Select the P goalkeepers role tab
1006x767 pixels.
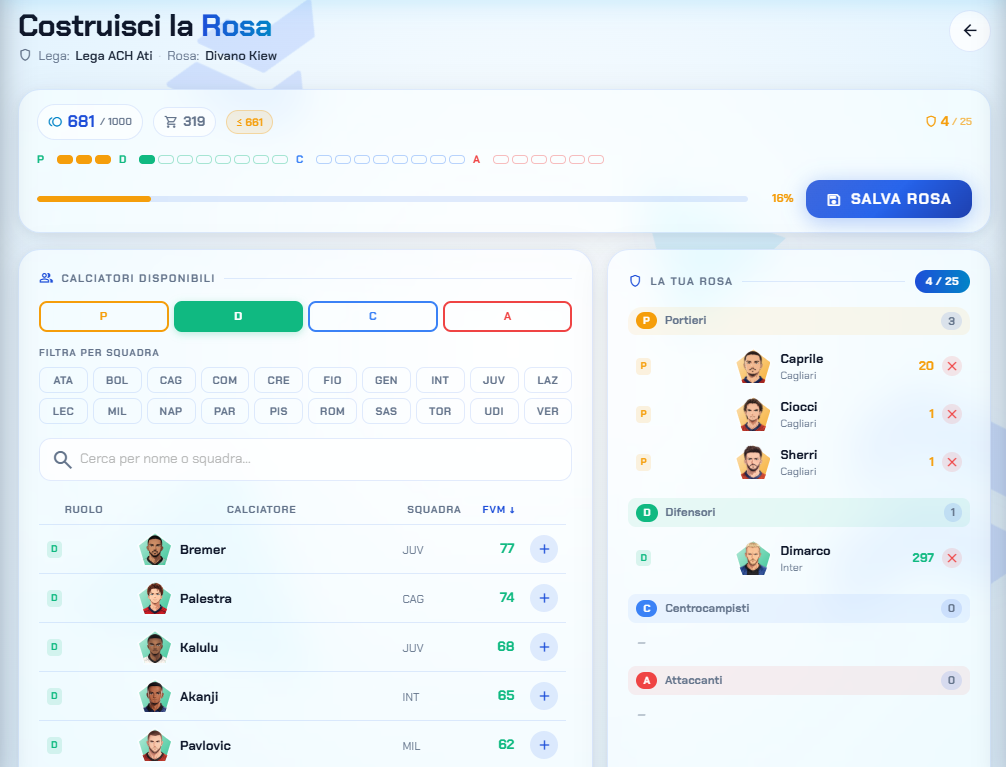click(x=104, y=316)
